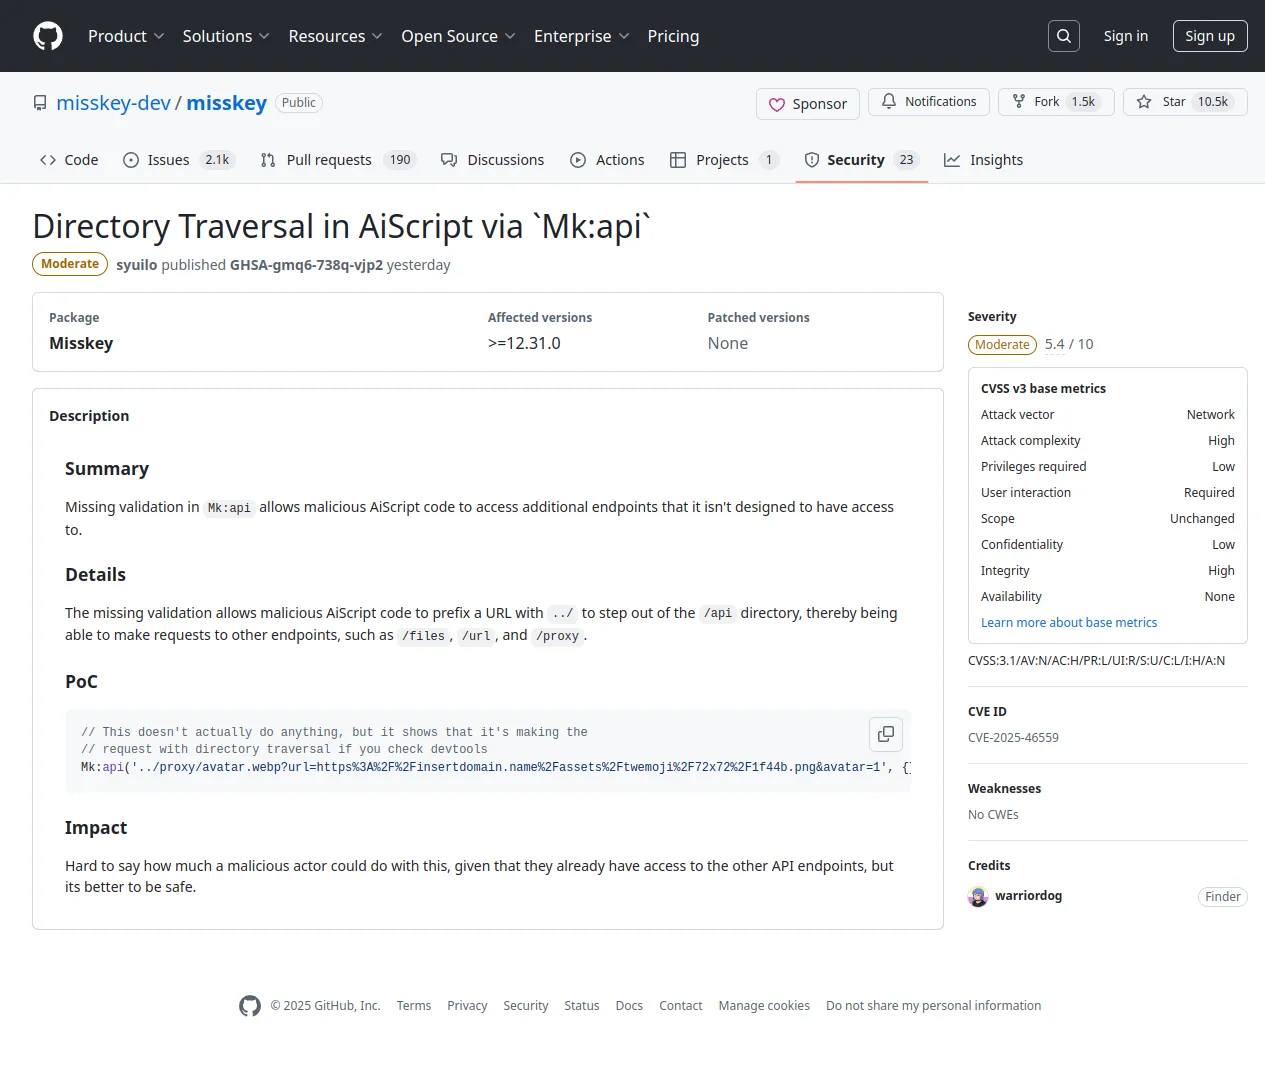Click the Sign up button
The image size is (1265, 1074).
[x=1210, y=36]
